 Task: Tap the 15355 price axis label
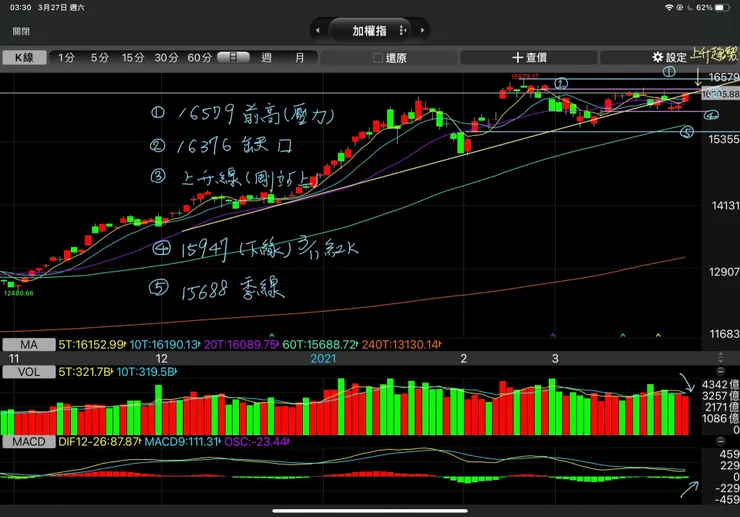pyautogui.click(x=723, y=139)
